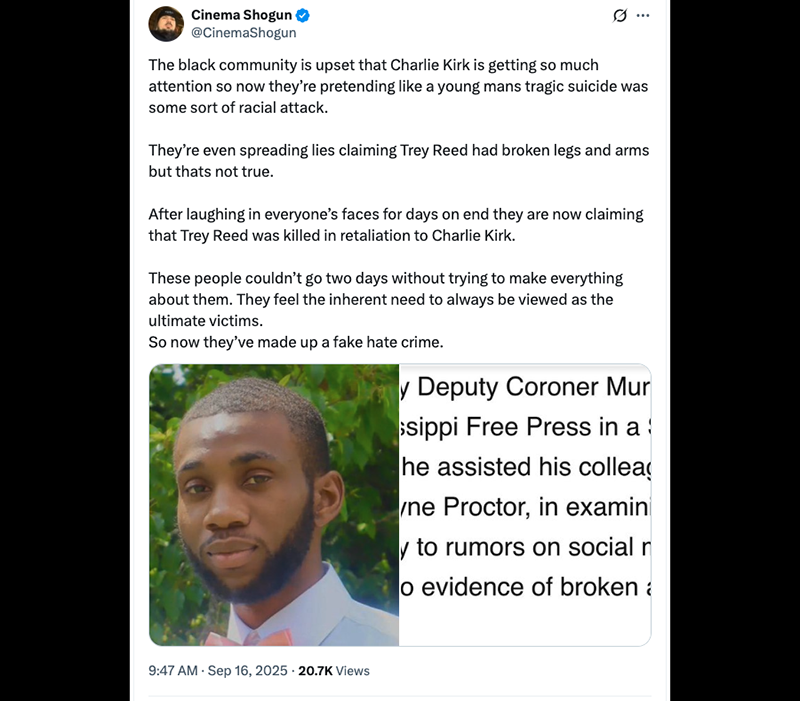Click the Sep 16, 2025 date
The width and height of the screenshot is (800, 701).
[247, 670]
